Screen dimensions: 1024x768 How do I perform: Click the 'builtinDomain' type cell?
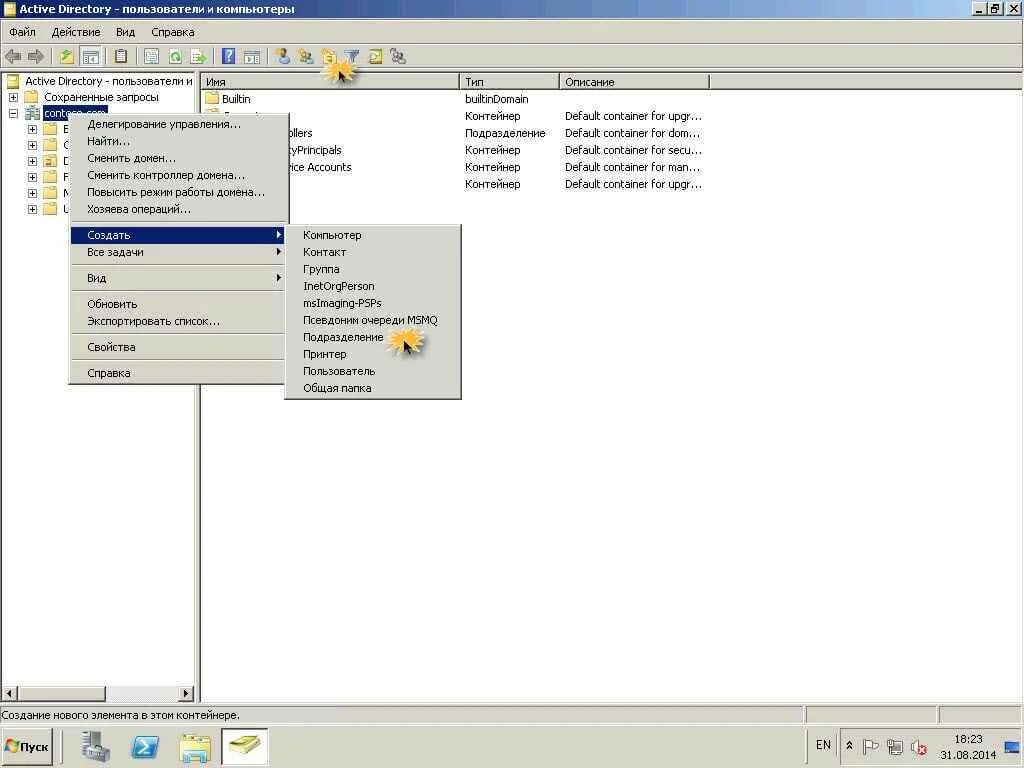[x=496, y=99]
